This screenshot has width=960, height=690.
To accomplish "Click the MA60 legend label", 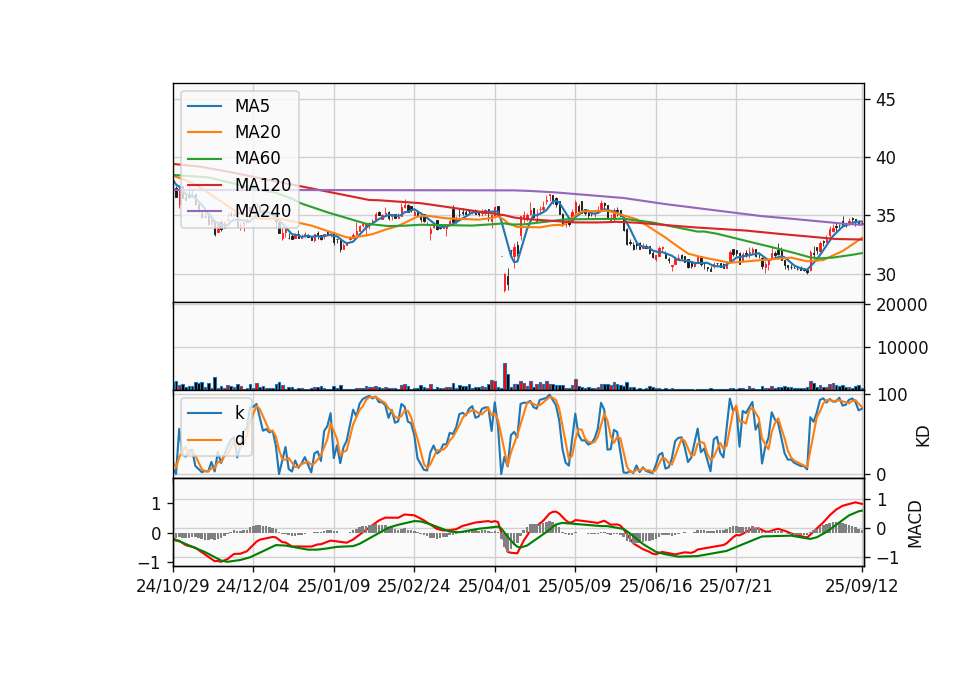I will coord(257,158).
